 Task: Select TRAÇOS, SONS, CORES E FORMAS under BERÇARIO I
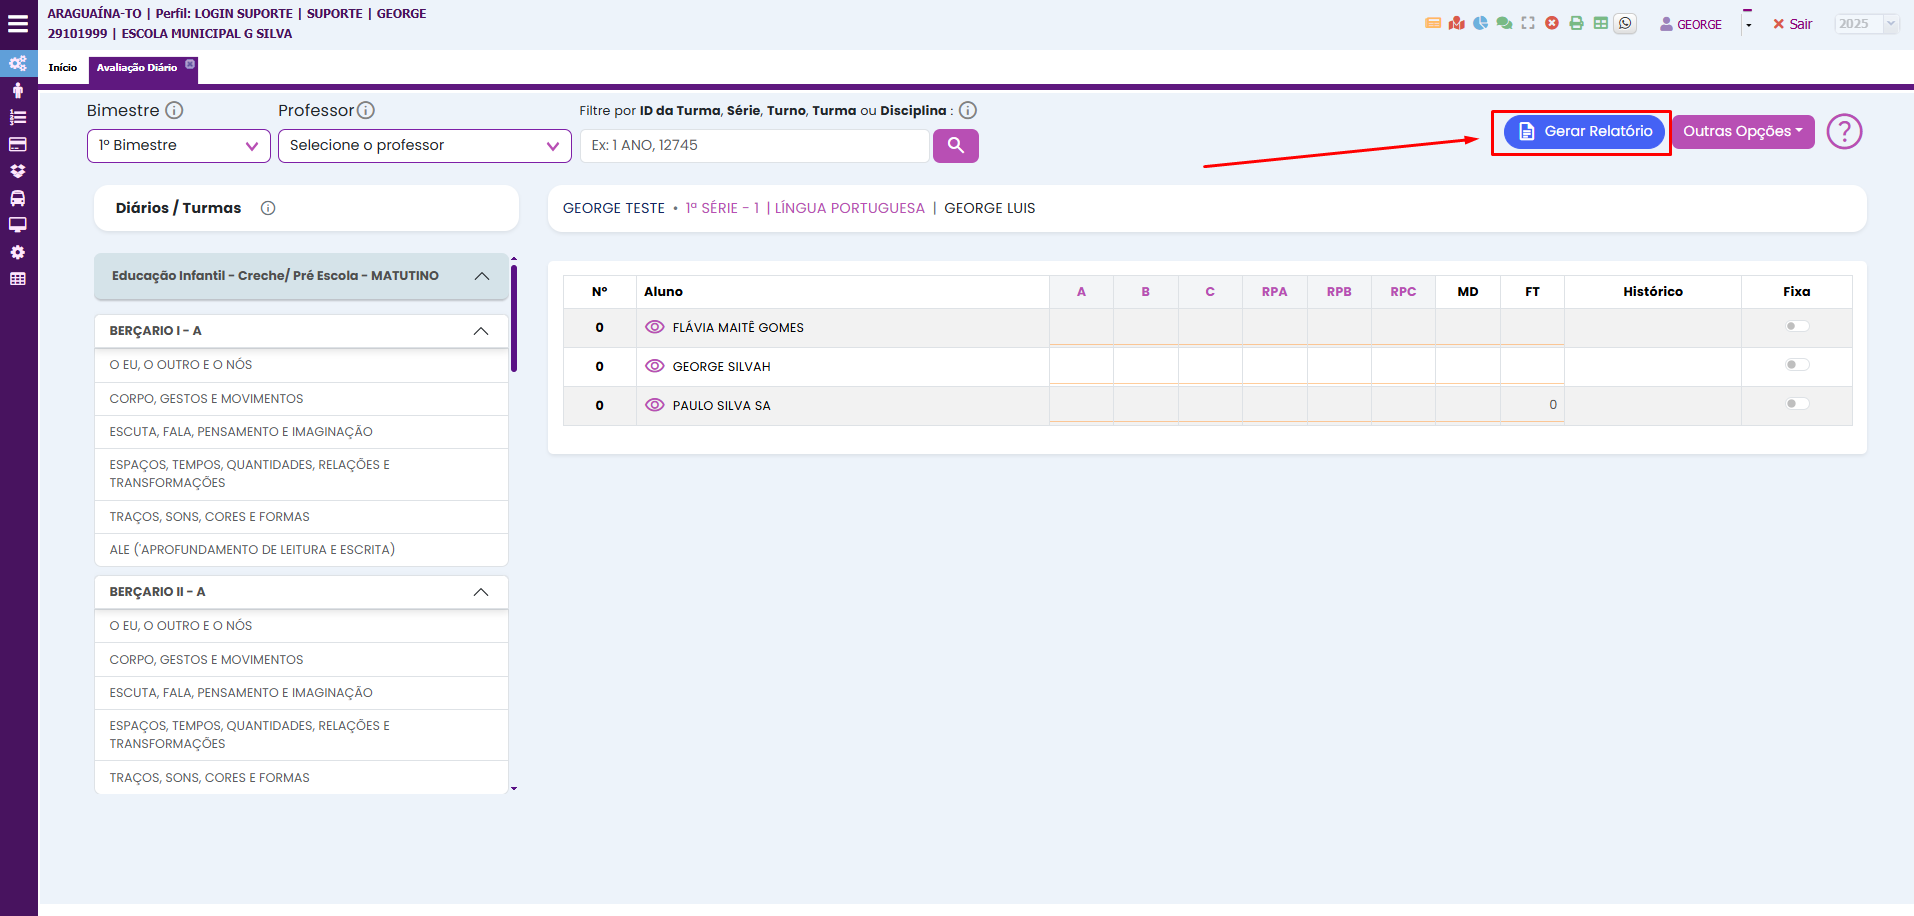(x=210, y=517)
